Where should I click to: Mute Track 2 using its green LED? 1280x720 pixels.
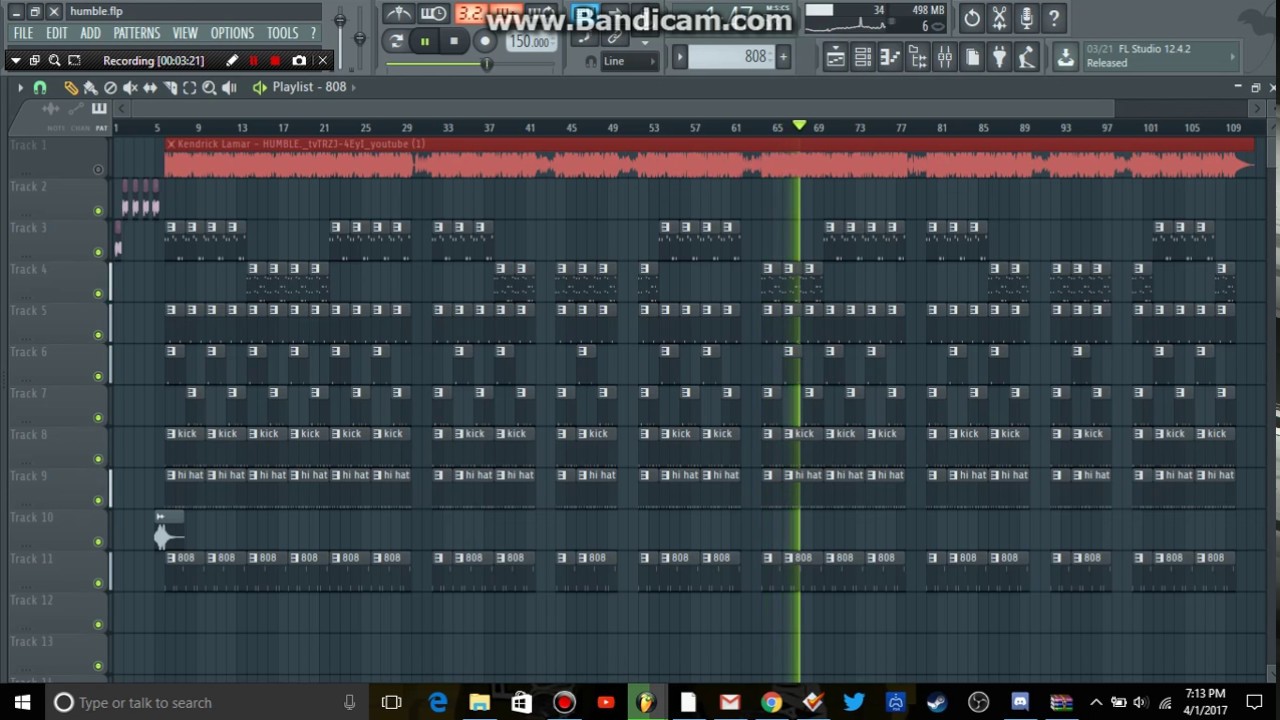[x=98, y=211]
